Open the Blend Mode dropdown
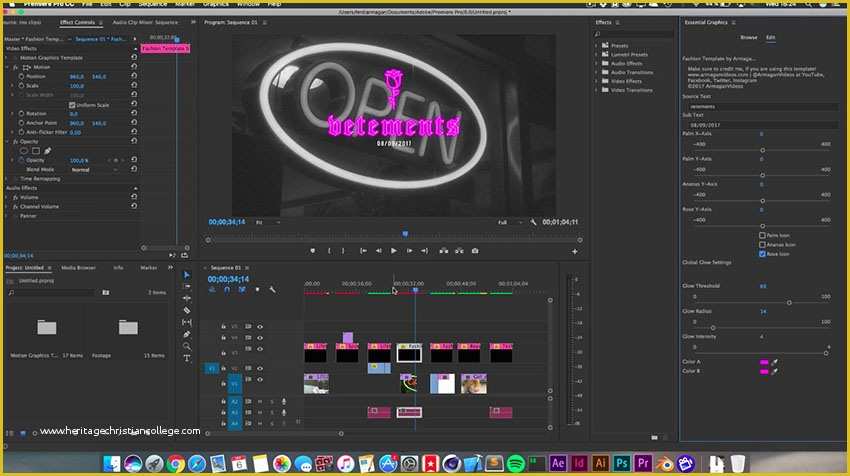The image size is (850, 476). tap(94, 170)
